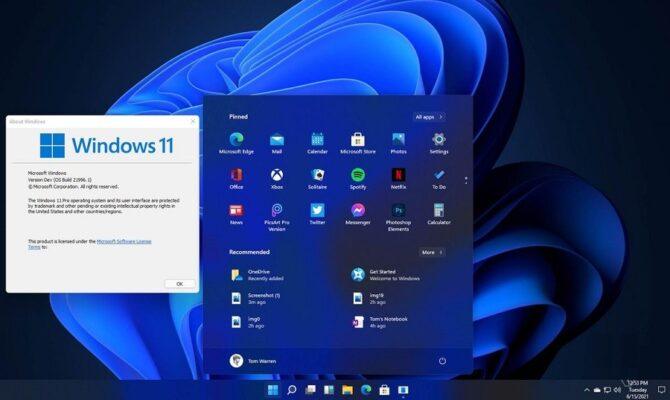Open the Settings gear app
670x400 pixels.
tap(438, 140)
